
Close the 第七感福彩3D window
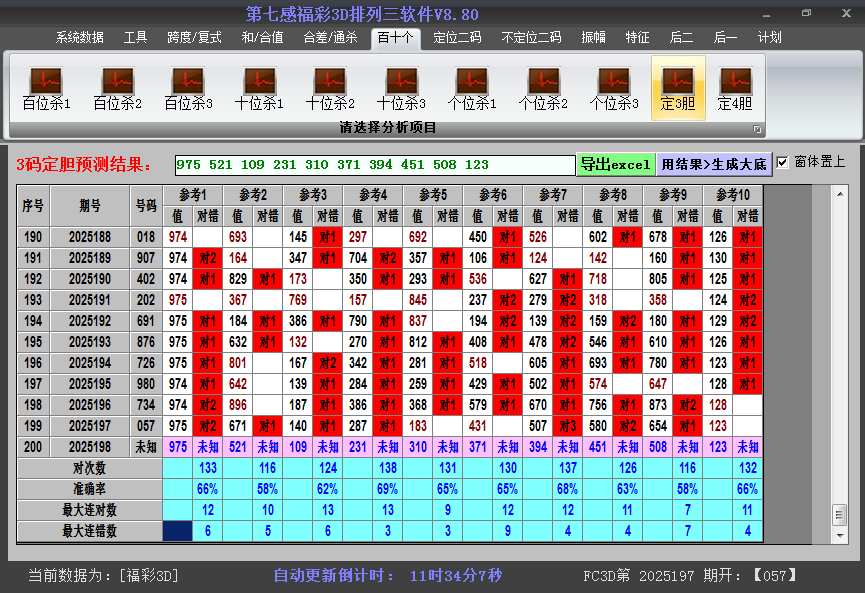coord(846,13)
